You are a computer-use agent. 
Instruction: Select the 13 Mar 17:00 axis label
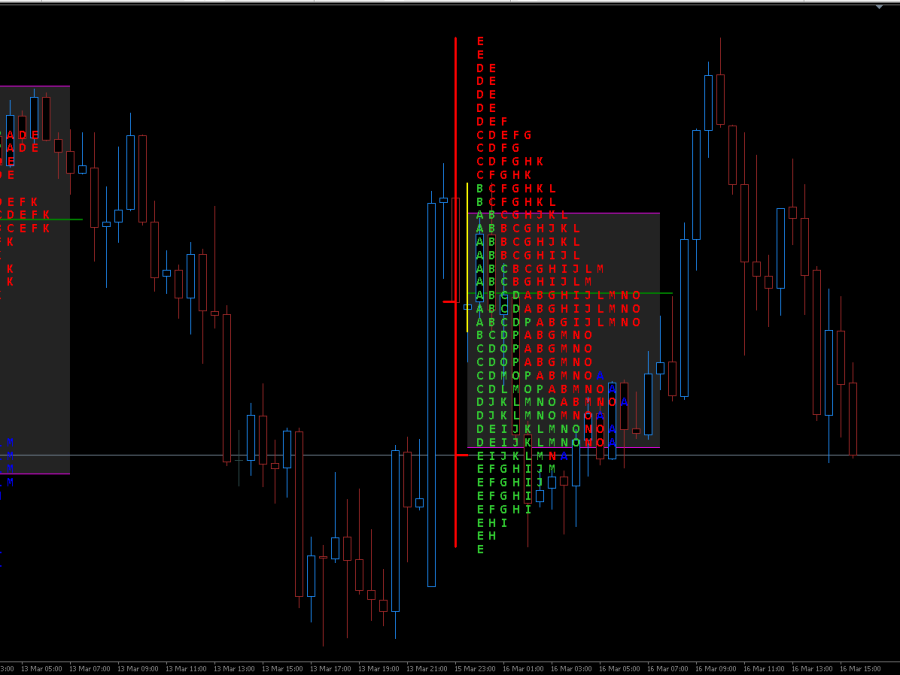pyautogui.click(x=330, y=668)
